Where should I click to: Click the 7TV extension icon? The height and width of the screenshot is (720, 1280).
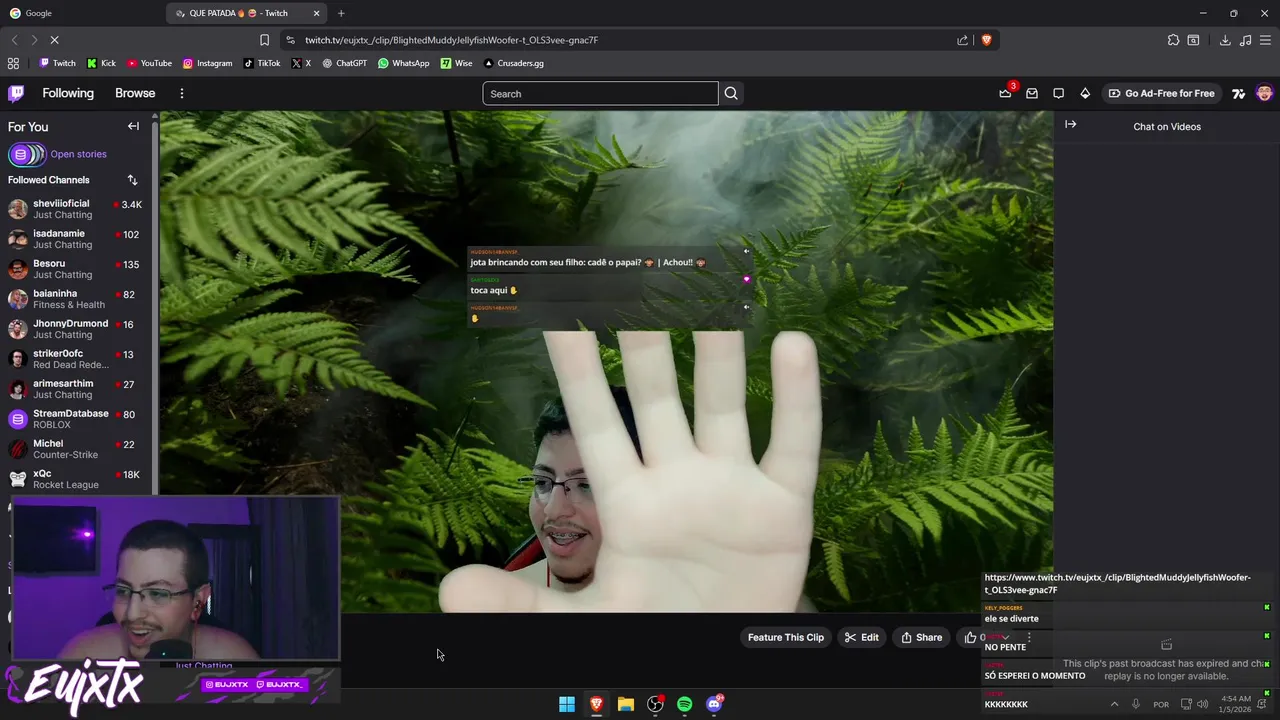1238,93
